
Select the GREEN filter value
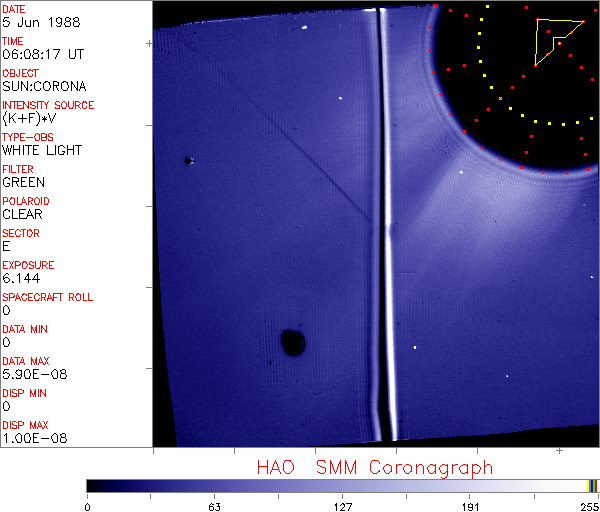(x=24, y=183)
